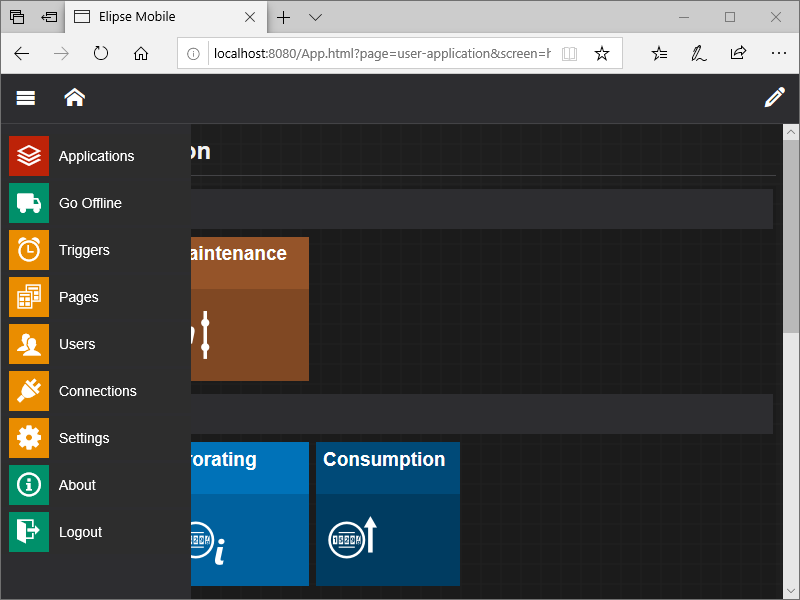Open the Consumption tile
The width and height of the screenshot is (800, 600).
click(x=388, y=514)
